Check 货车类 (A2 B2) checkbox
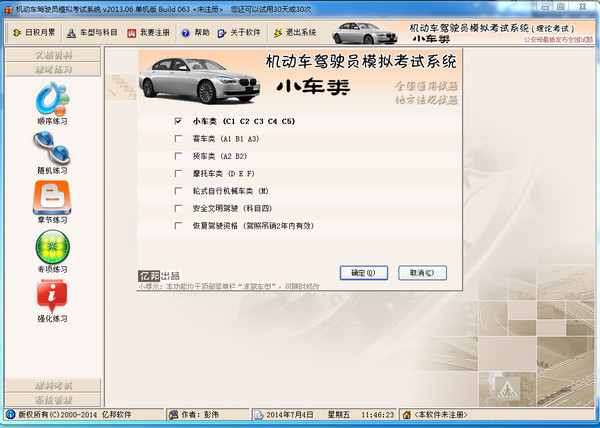The width and height of the screenshot is (600, 428). click(x=178, y=157)
